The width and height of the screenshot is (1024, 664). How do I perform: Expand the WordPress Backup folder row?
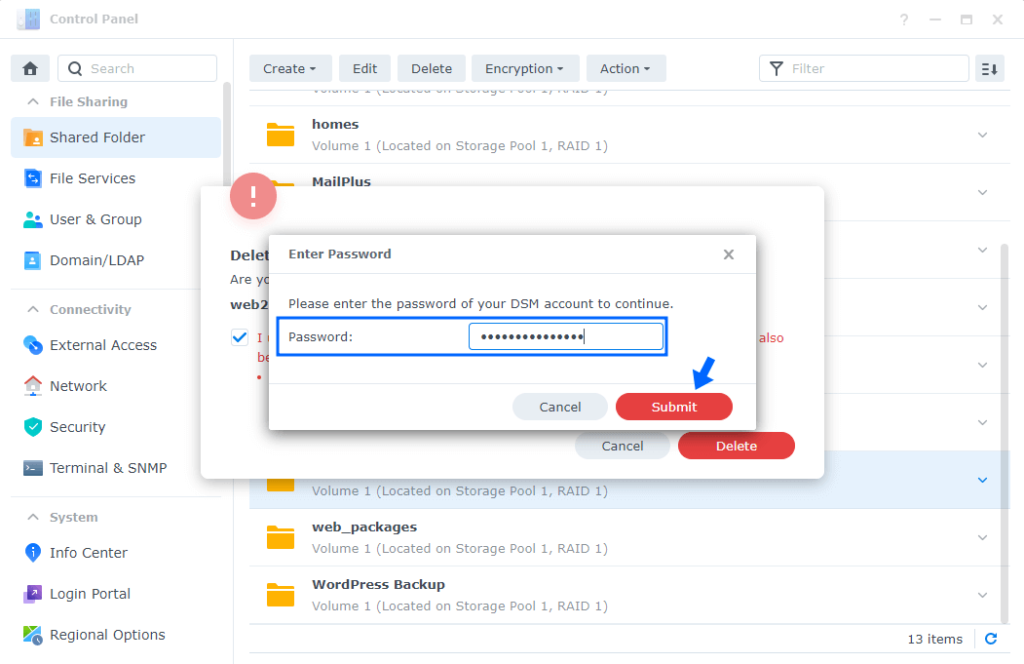point(981,593)
